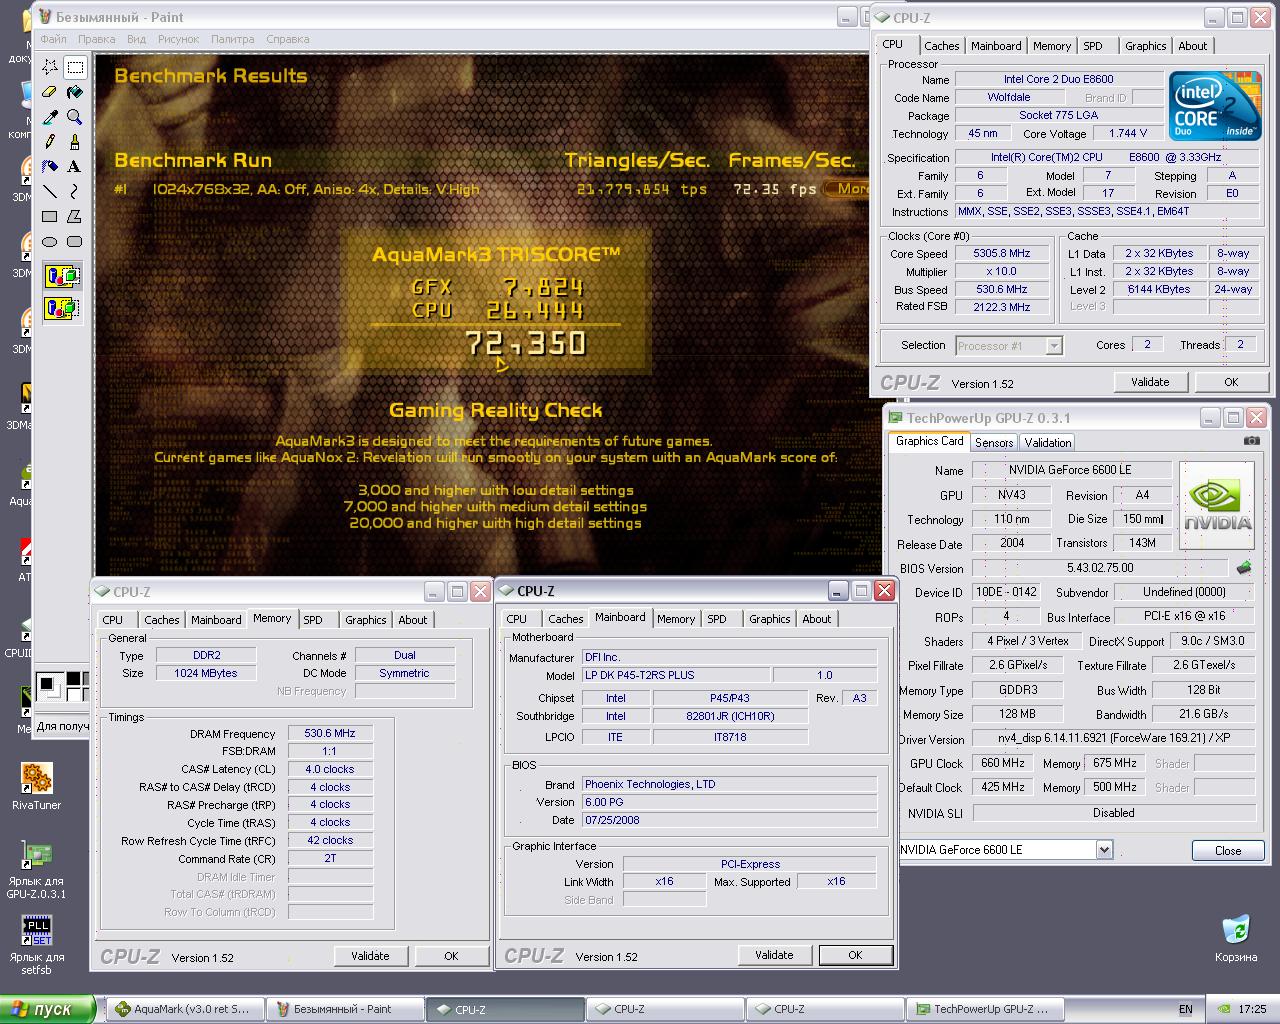1280x1024 pixels.
Task: Click OK in the CPU-Z Memory window
Action: tap(451, 956)
